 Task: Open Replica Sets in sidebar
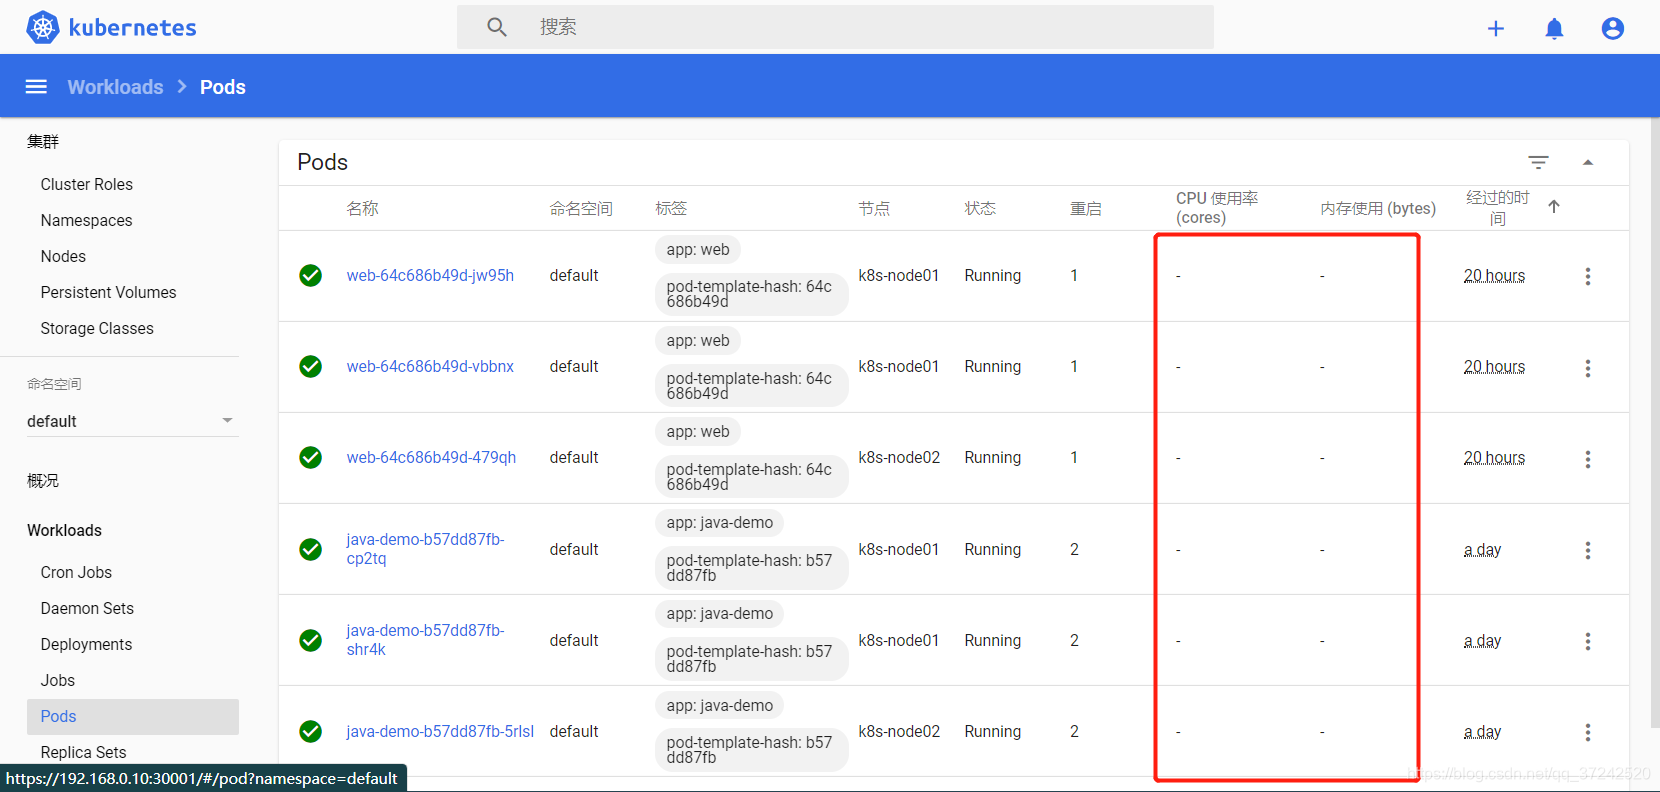[x=84, y=752]
